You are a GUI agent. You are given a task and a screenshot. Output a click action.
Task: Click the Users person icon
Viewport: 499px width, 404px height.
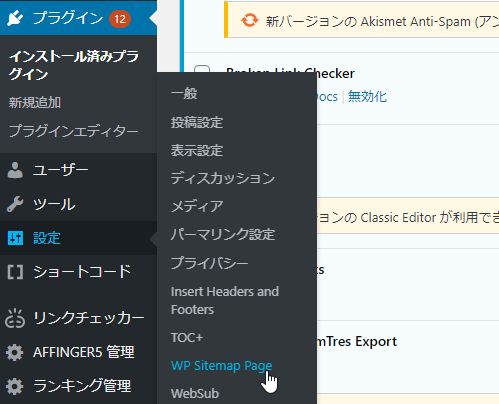15,170
